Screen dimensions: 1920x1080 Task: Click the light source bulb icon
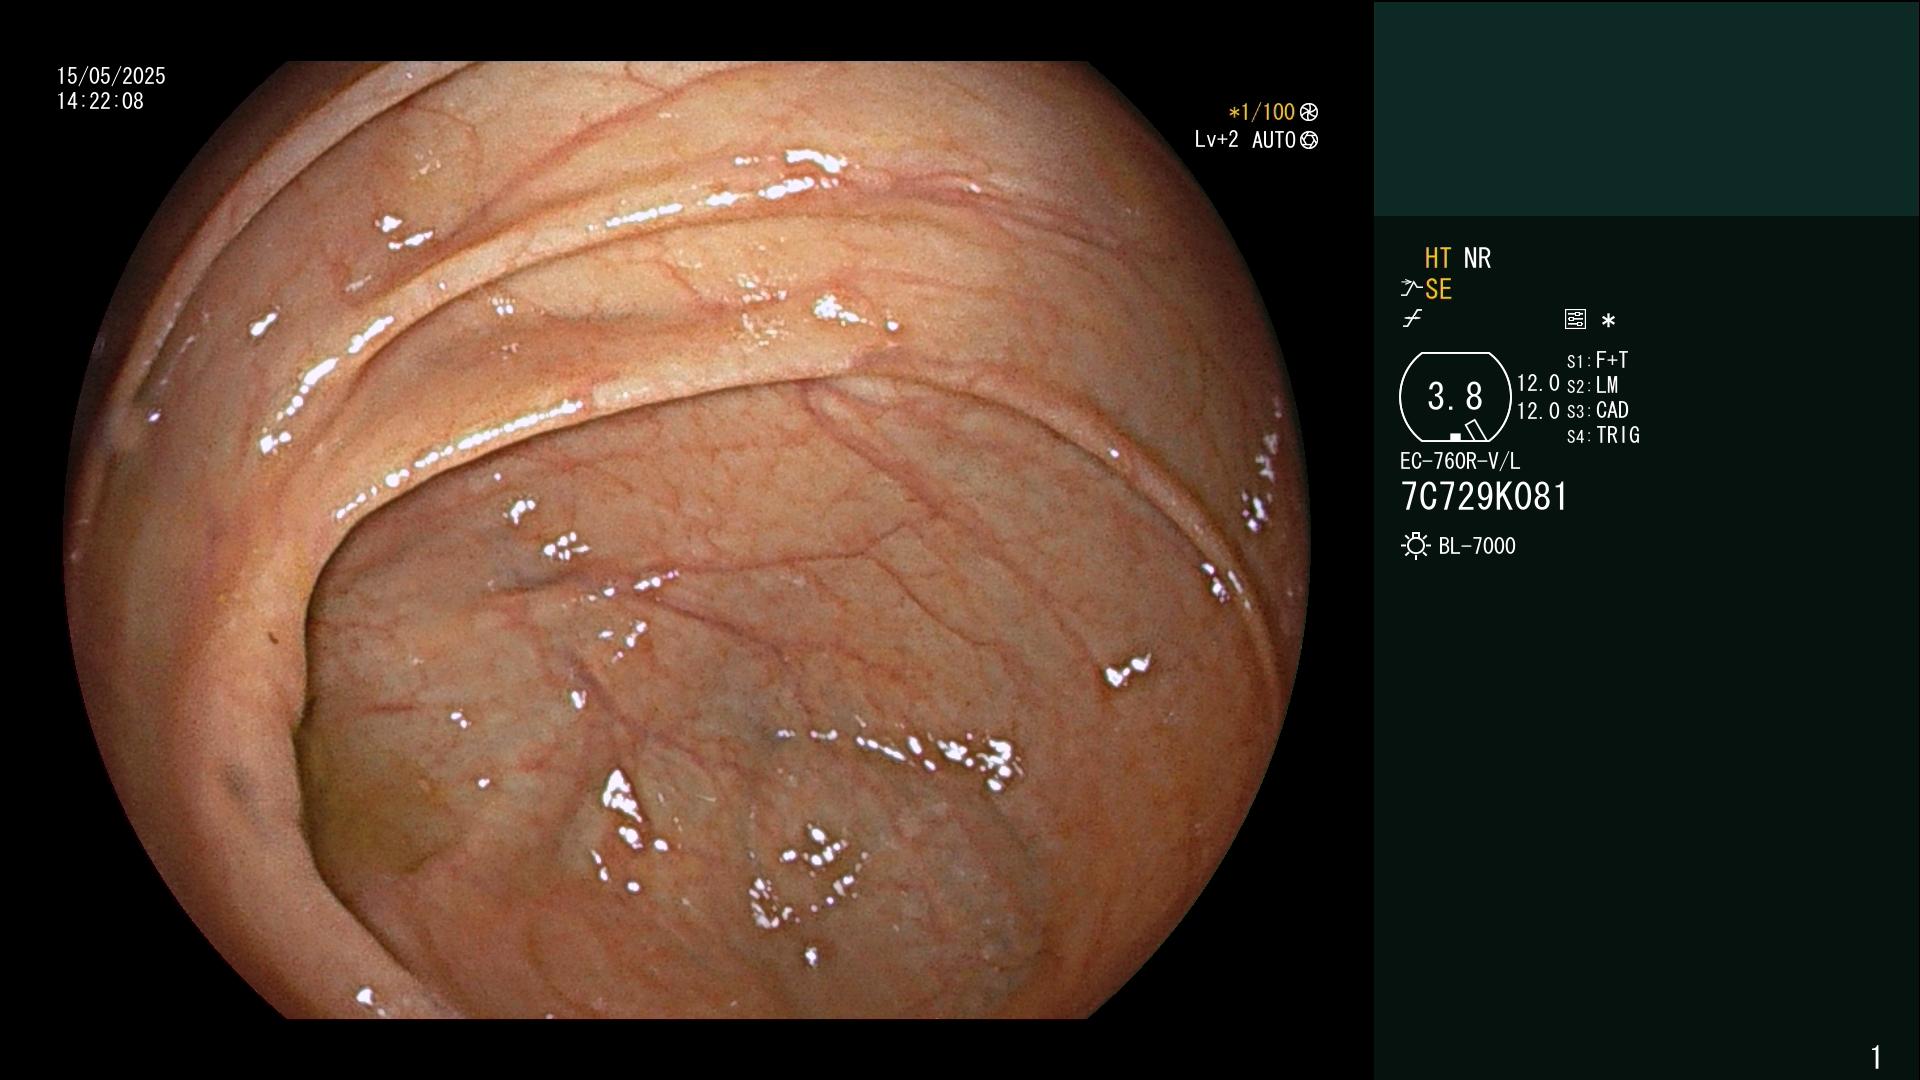coord(1415,546)
